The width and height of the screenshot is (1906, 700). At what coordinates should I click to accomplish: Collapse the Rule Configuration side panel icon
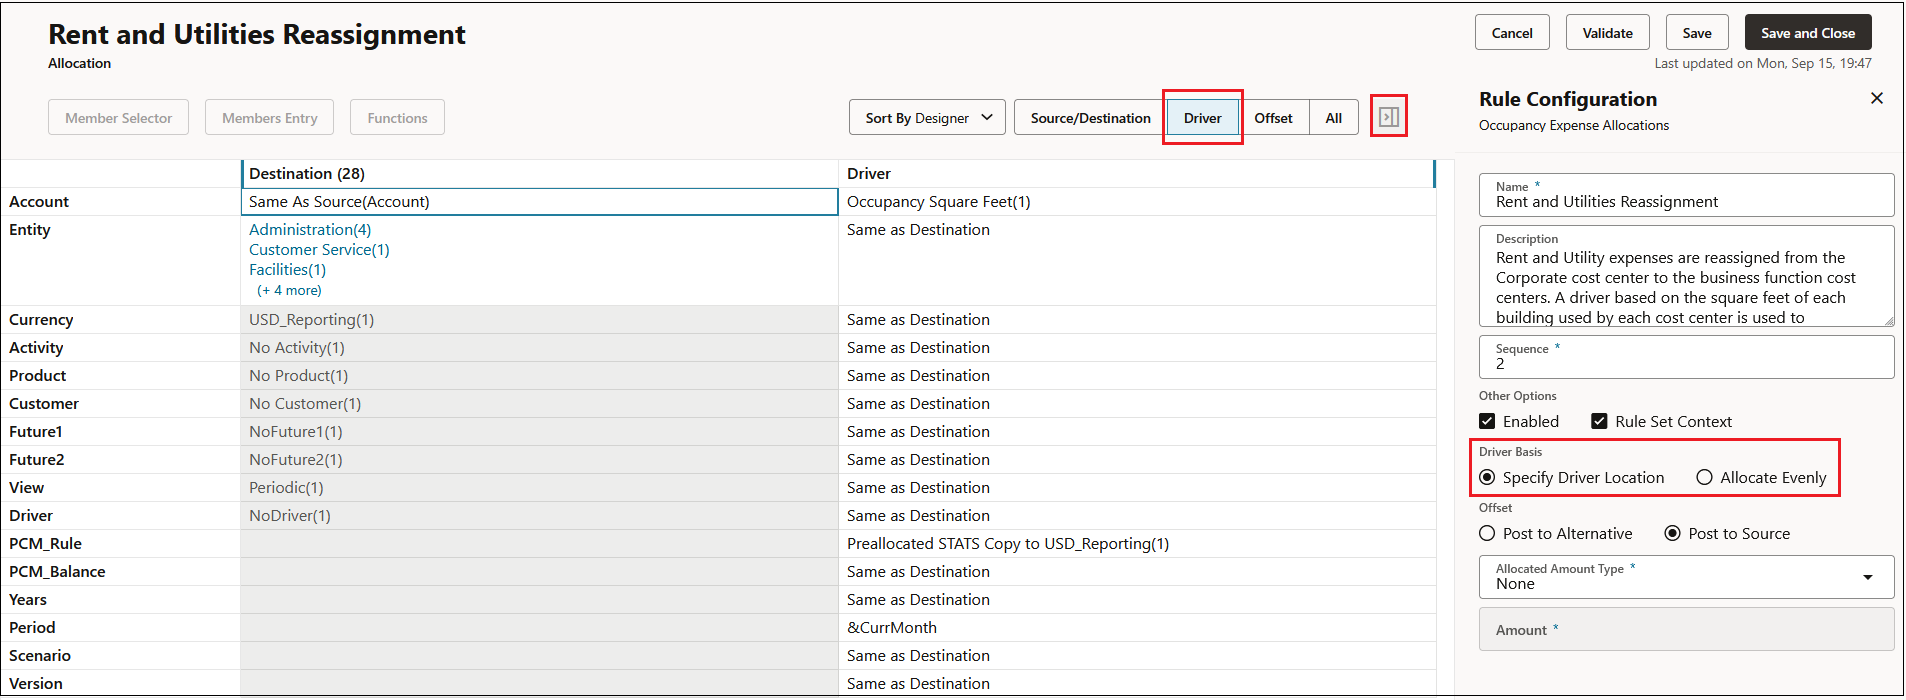click(x=1389, y=117)
